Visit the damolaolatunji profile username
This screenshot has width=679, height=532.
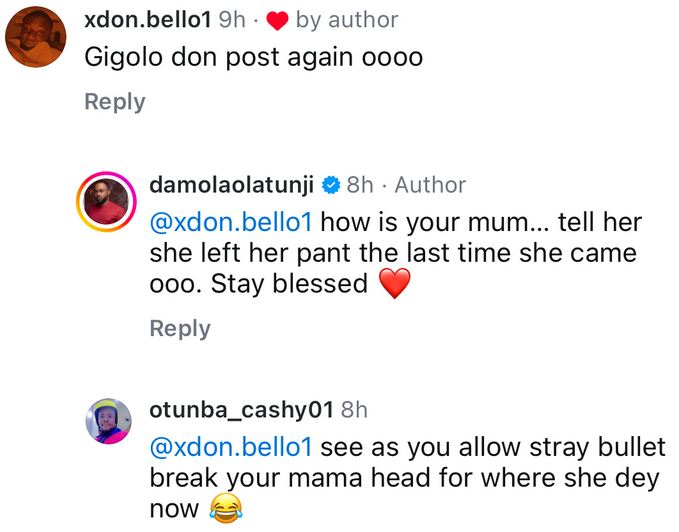(x=231, y=185)
